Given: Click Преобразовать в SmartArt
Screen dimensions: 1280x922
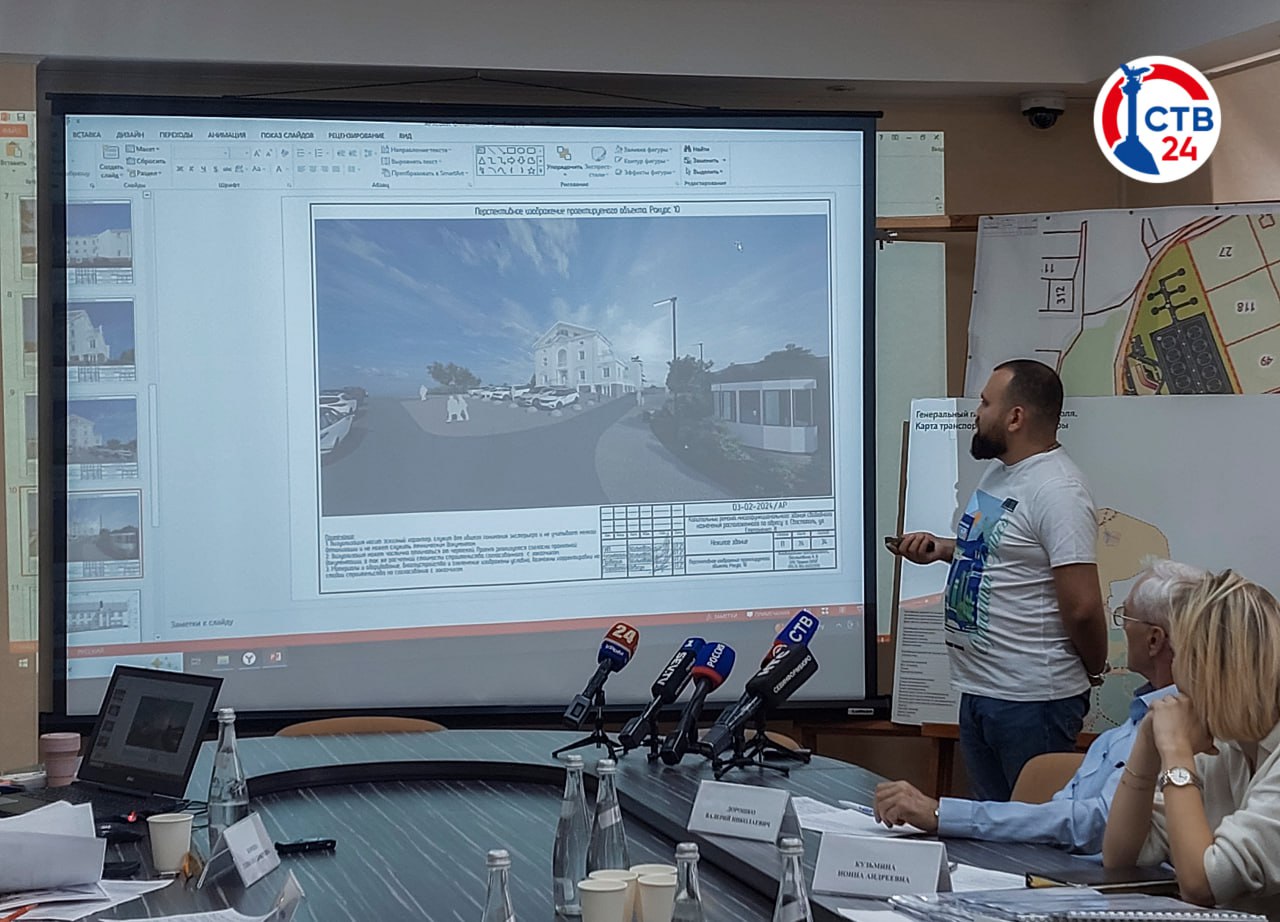Looking at the screenshot, I should coord(424,173).
